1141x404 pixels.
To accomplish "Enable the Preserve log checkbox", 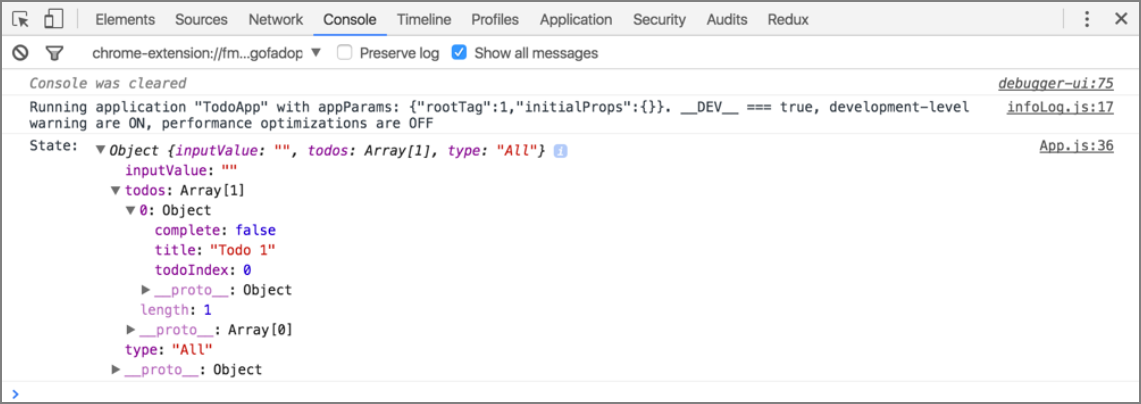I will (345, 53).
